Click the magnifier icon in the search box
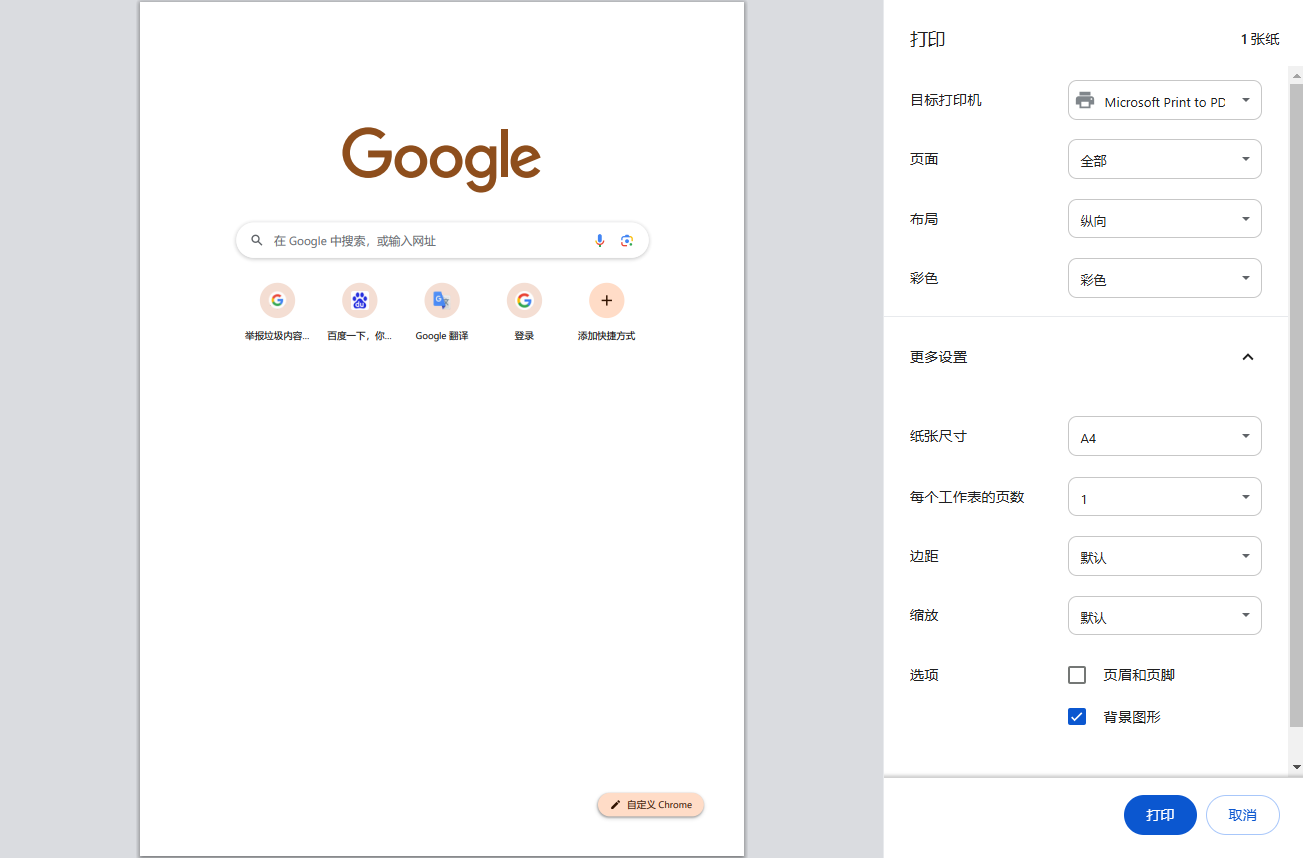The image size is (1303, 858). [257, 240]
